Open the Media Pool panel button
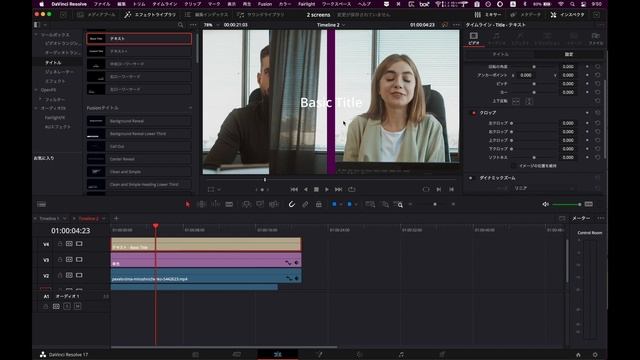This screenshot has height=360, width=640. click(97, 15)
